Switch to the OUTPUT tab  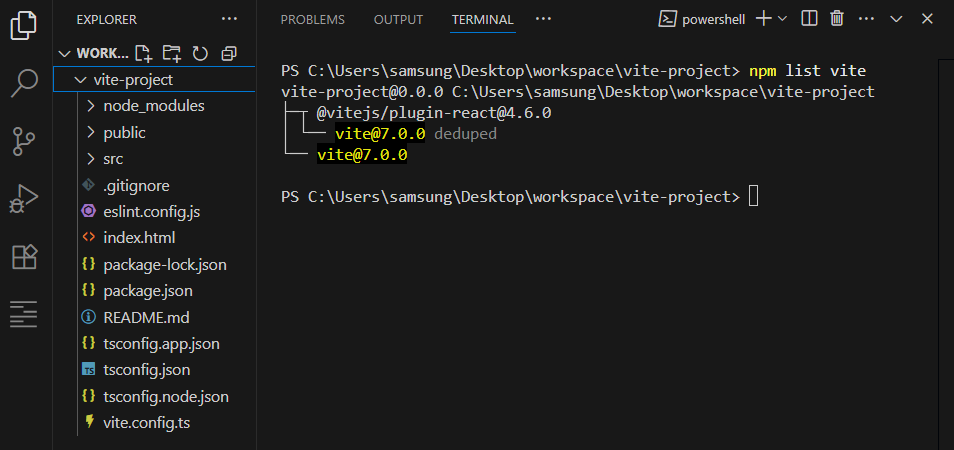(398, 20)
